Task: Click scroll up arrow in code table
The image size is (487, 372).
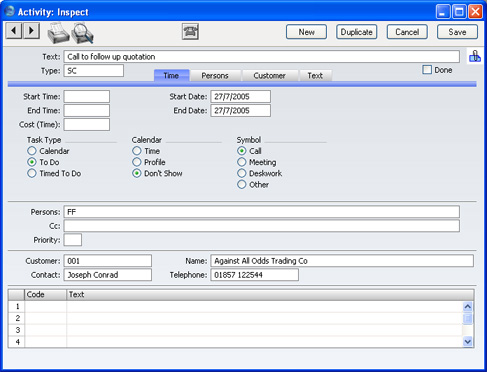Action: coord(468,306)
